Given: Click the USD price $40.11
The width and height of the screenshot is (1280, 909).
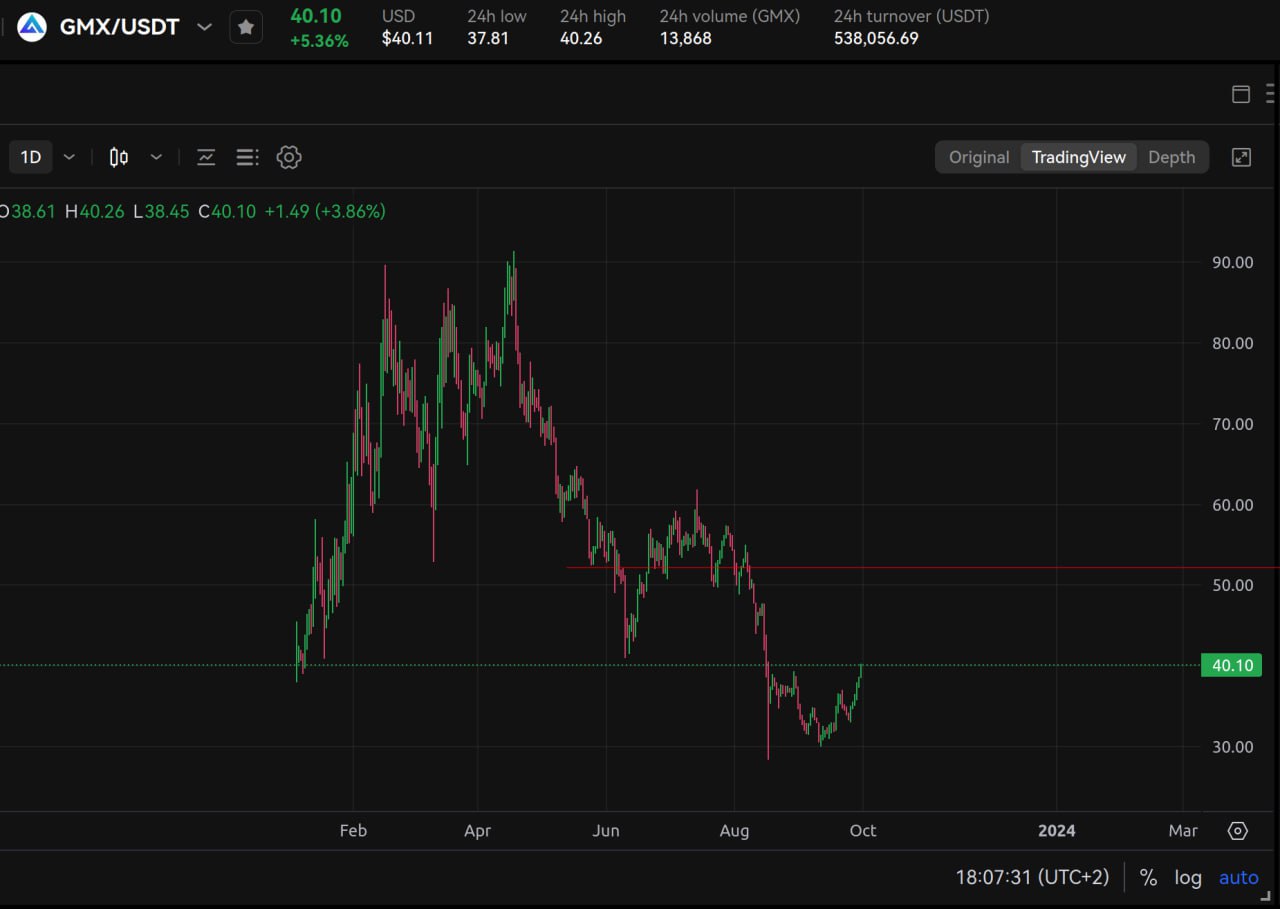Looking at the screenshot, I should pos(408,39).
